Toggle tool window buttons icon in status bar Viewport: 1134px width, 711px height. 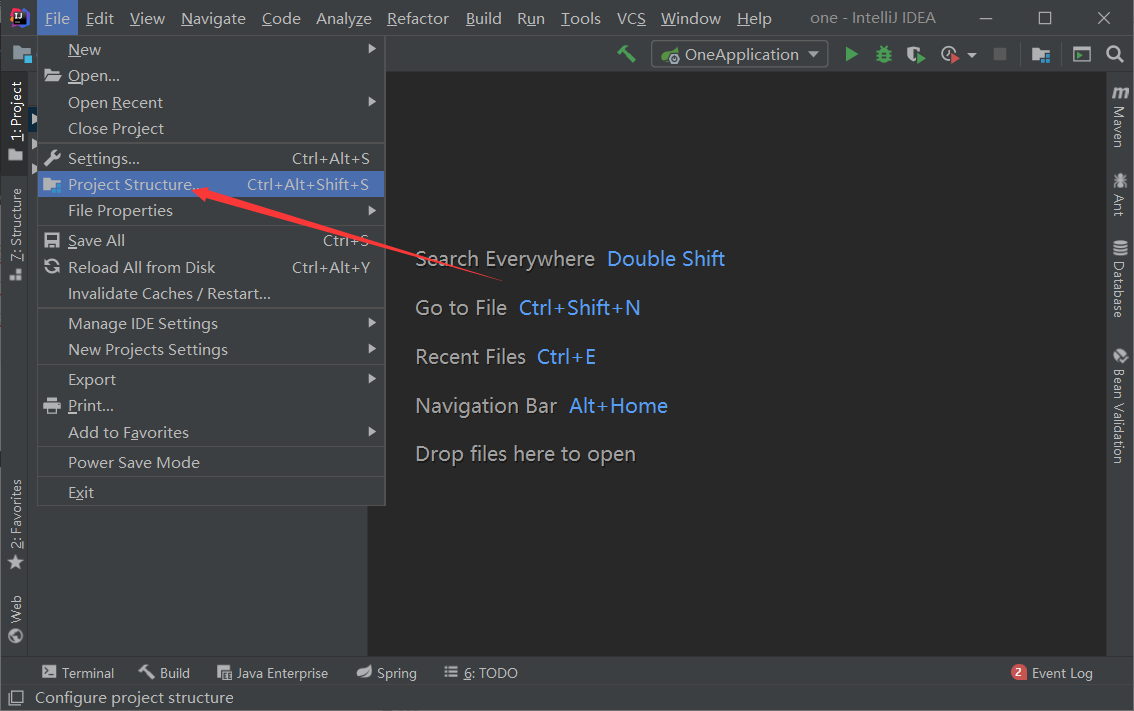(x=16, y=697)
